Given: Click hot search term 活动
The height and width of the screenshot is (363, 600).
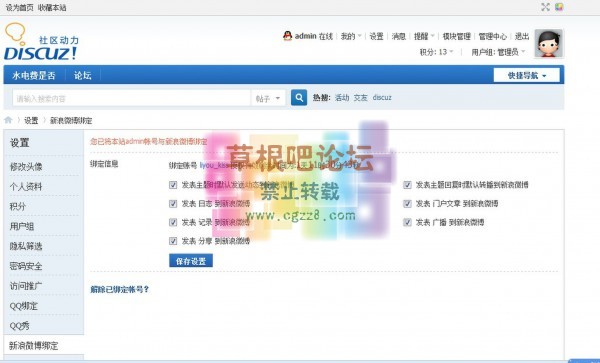Looking at the screenshot, I should pyautogui.click(x=342, y=98).
